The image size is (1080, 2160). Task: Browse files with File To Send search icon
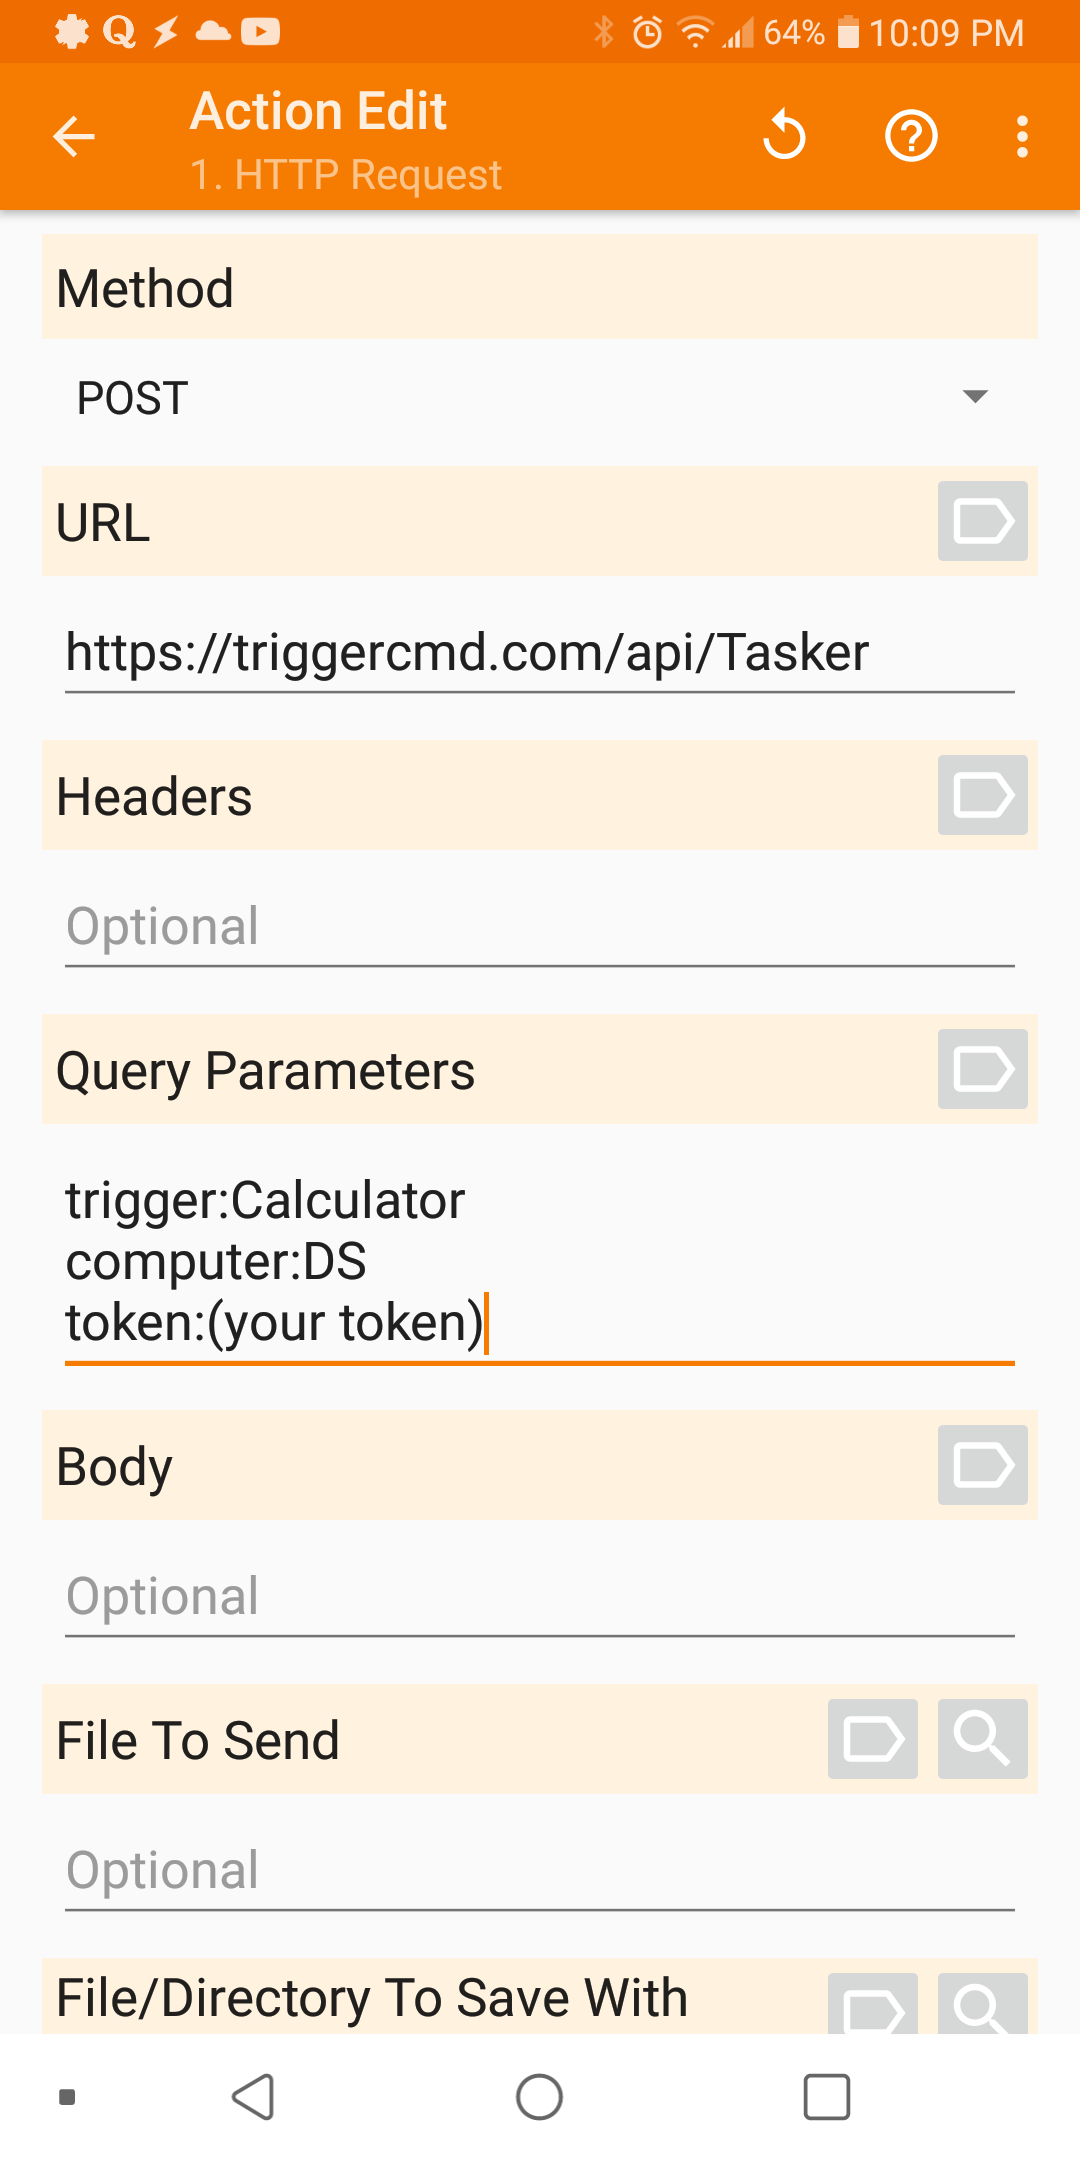tap(982, 1739)
